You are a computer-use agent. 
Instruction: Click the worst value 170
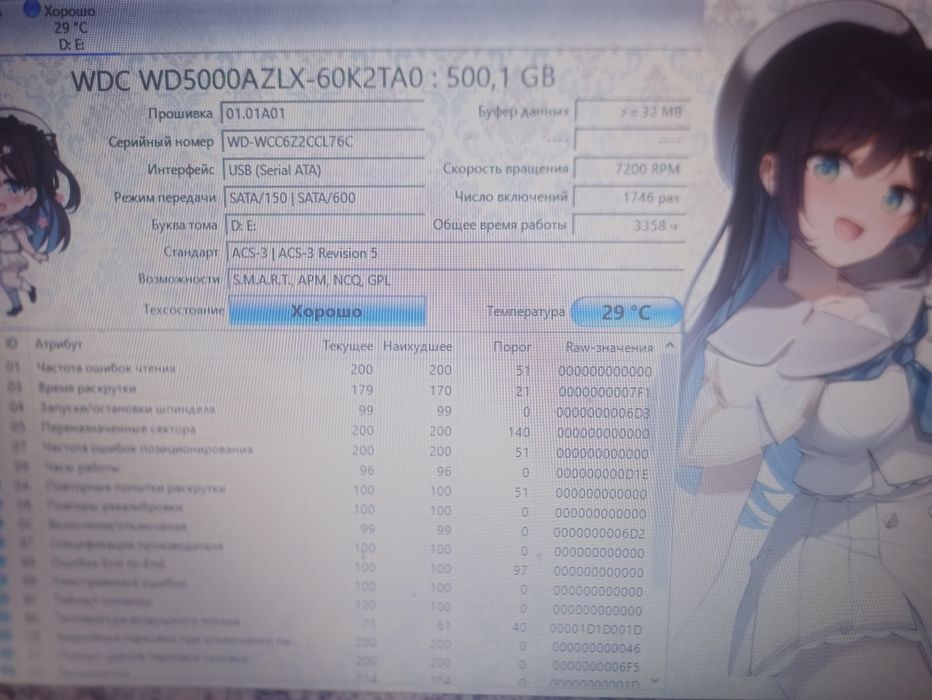[x=440, y=390]
